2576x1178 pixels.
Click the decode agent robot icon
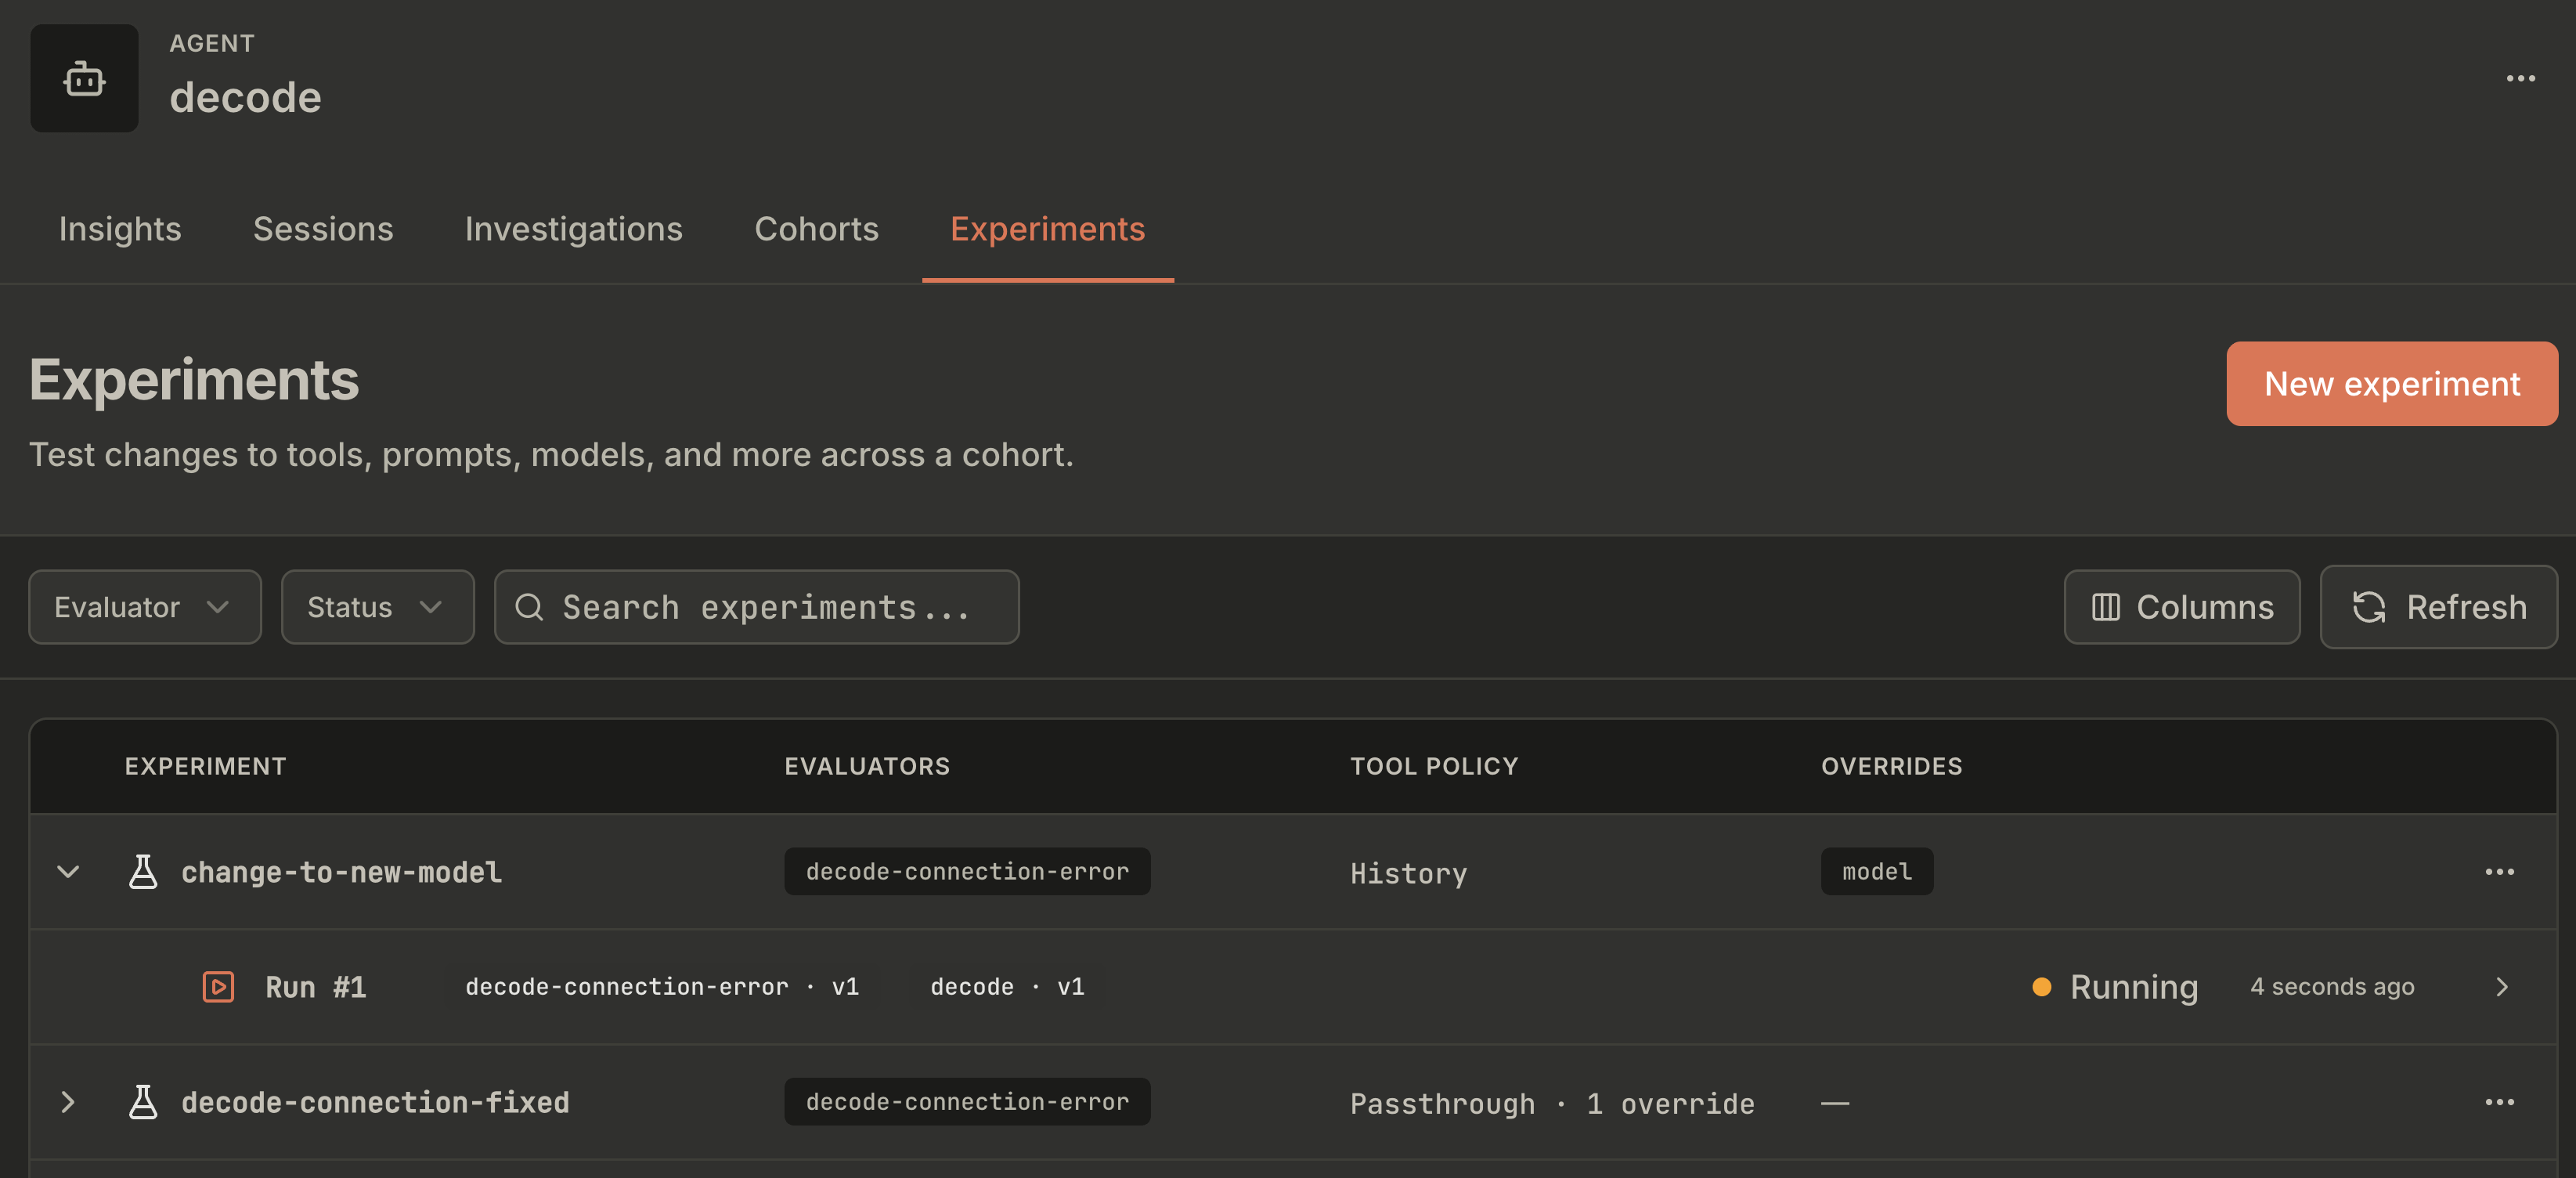click(84, 78)
